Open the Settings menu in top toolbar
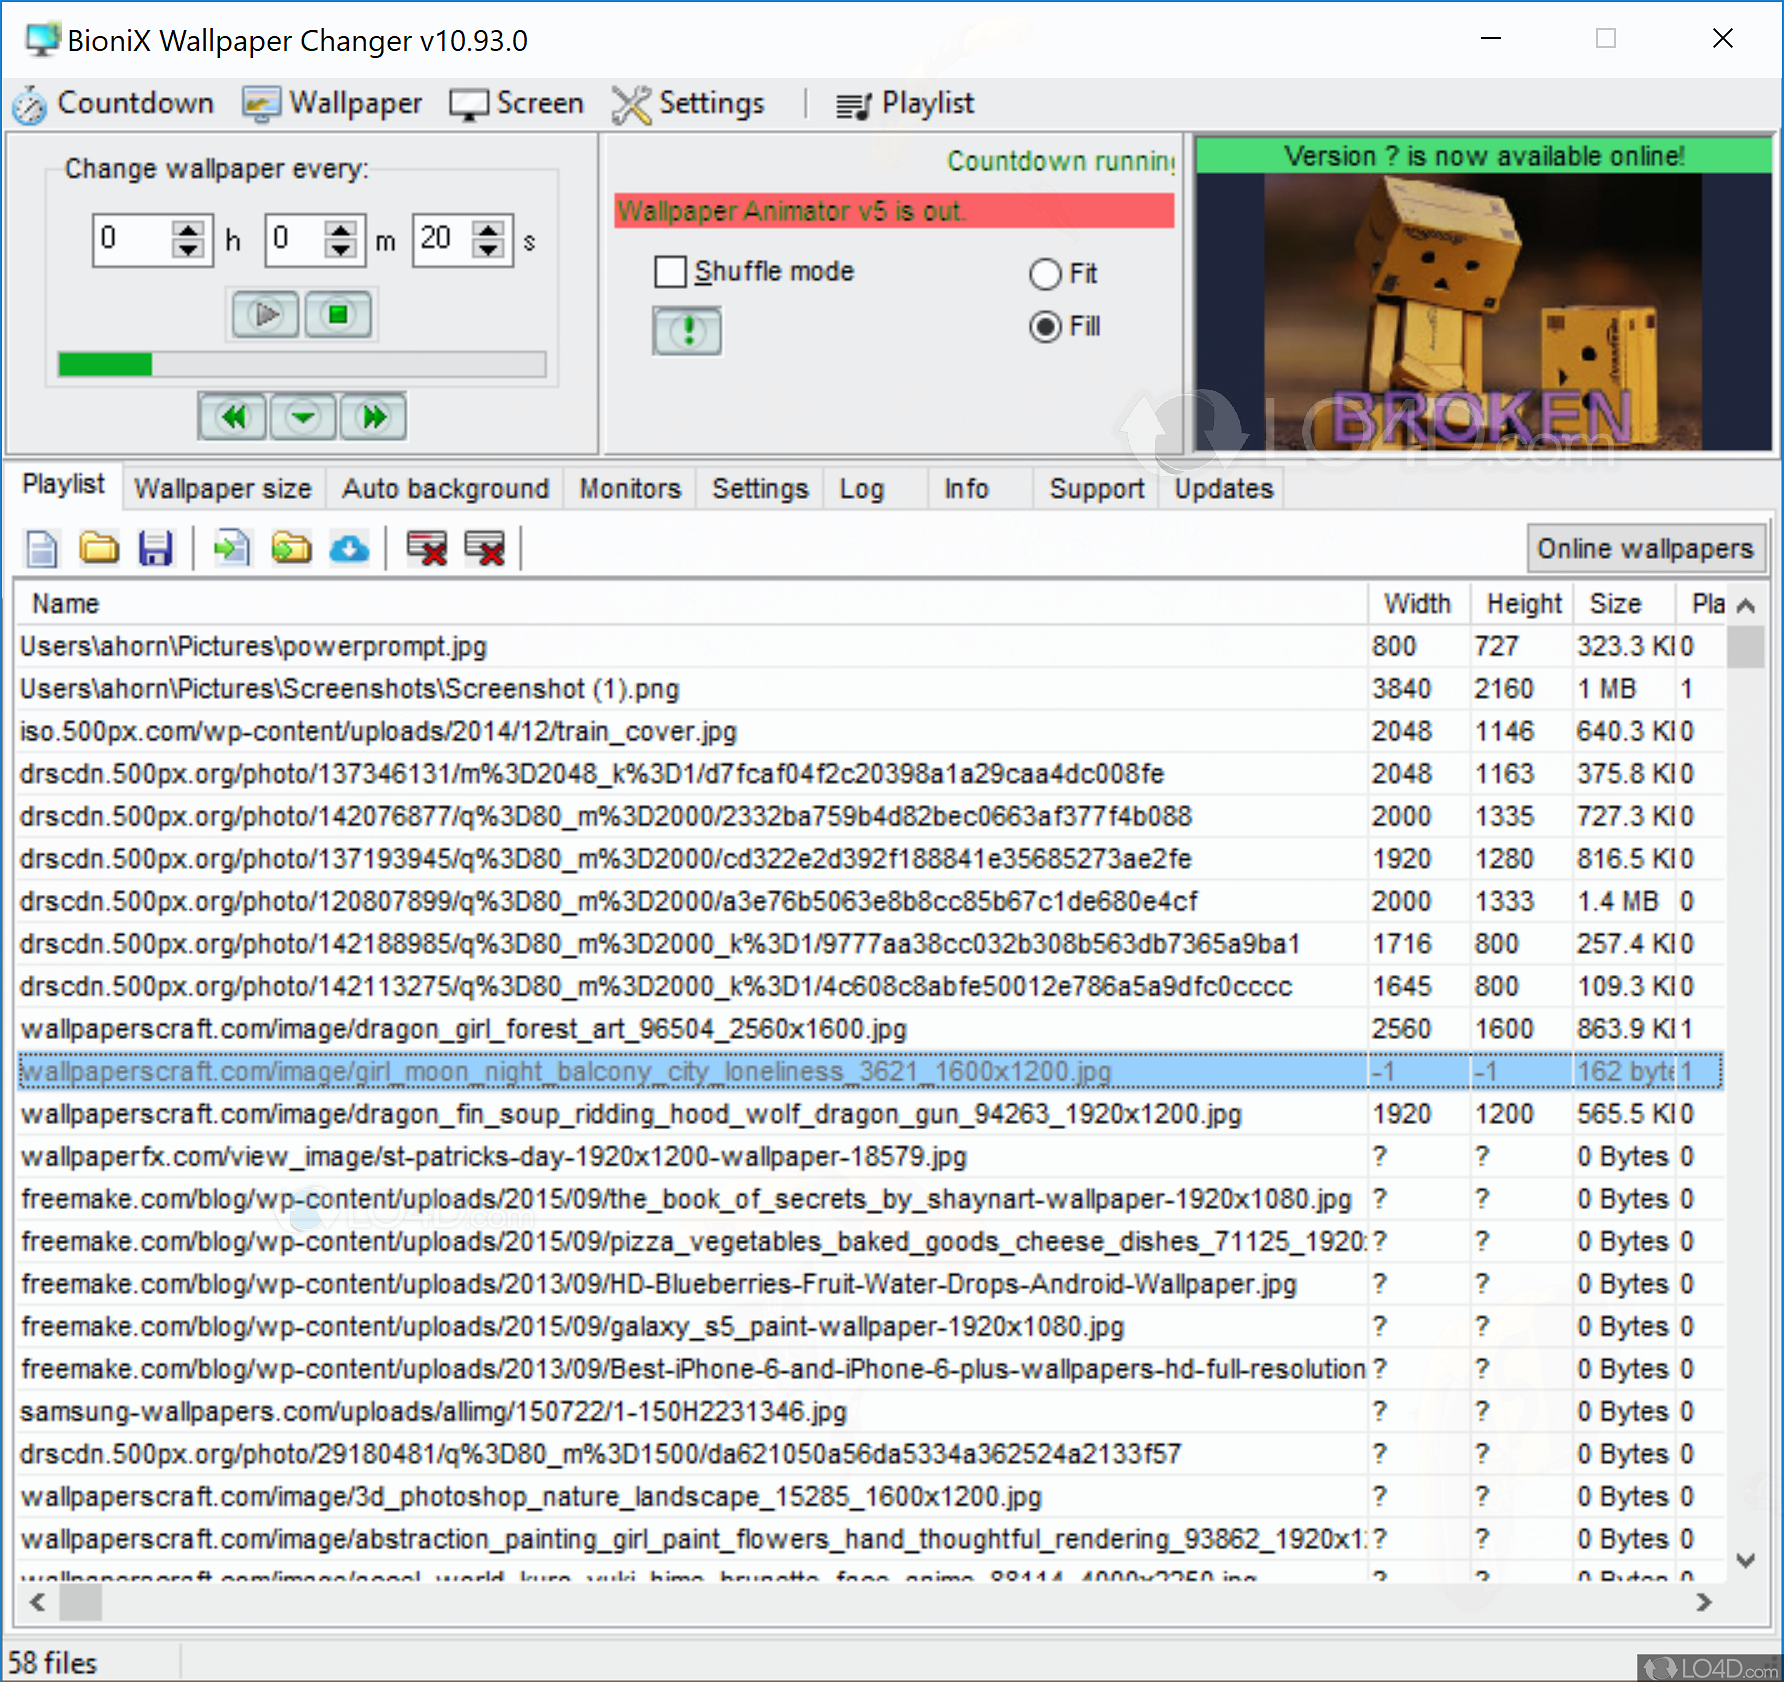This screenshot has height=1682, width=1784. (690, 104)
